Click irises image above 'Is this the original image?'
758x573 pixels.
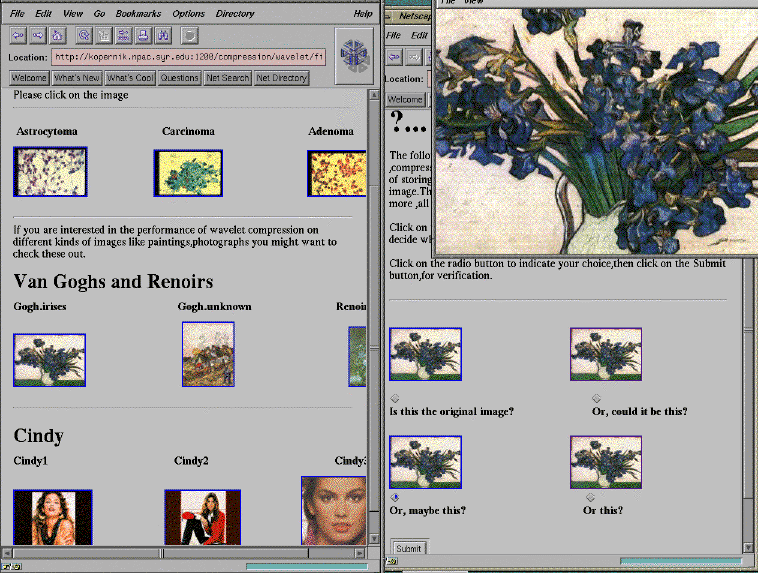[x=425, y=354]
